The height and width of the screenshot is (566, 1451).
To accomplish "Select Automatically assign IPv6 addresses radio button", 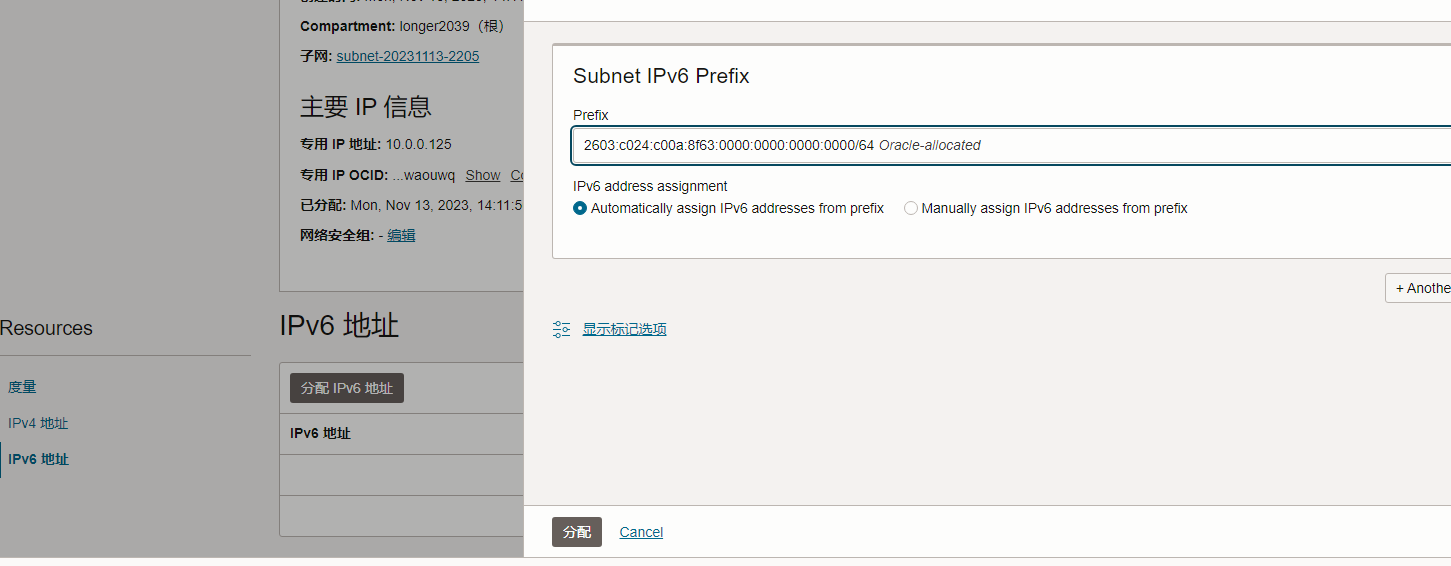I will 580,209.
